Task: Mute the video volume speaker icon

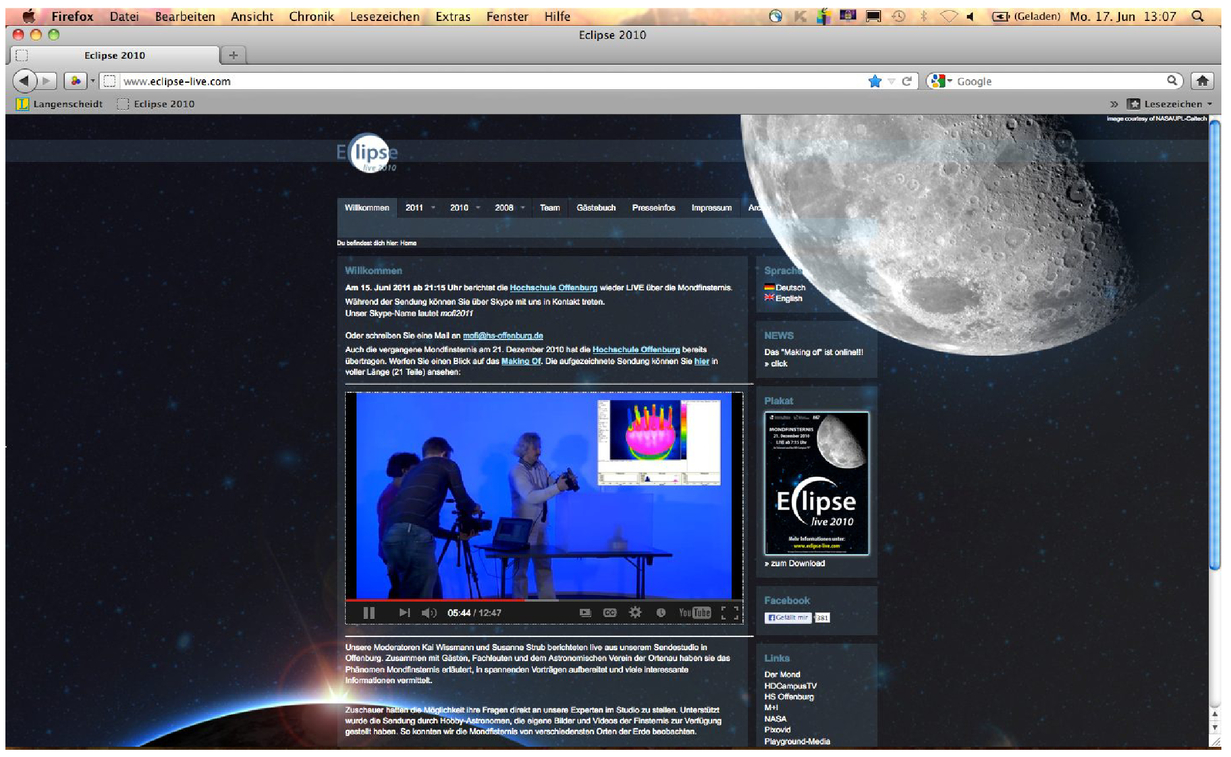Action: tap(429, 613)
